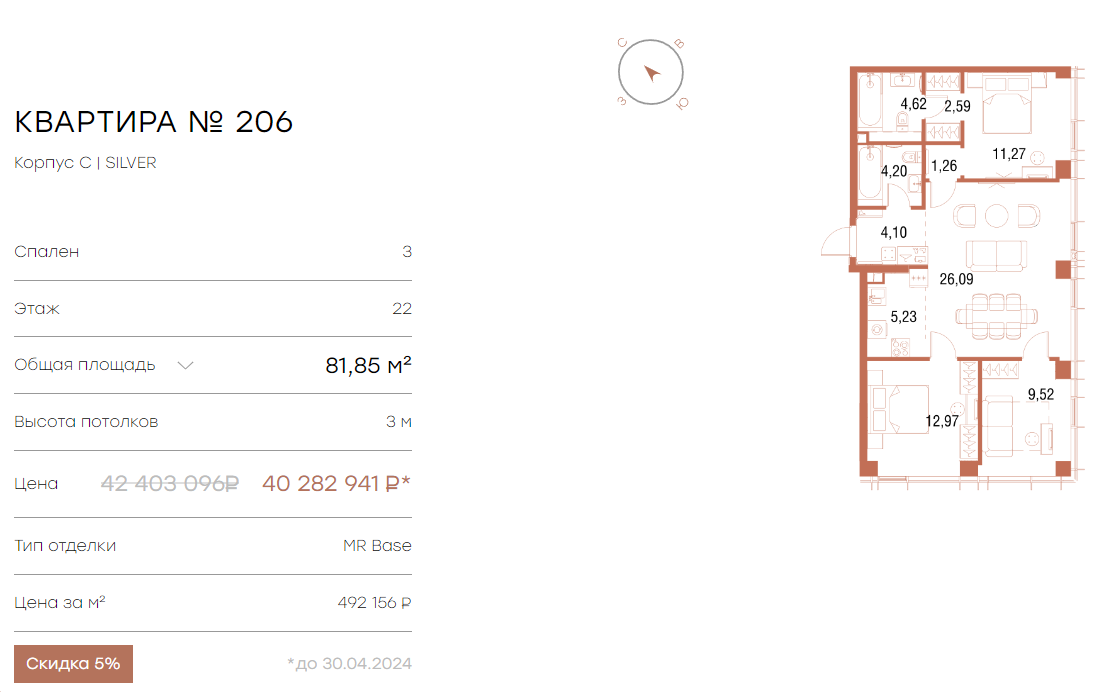Click the compass orientation icon

click(x=651, y=73)
